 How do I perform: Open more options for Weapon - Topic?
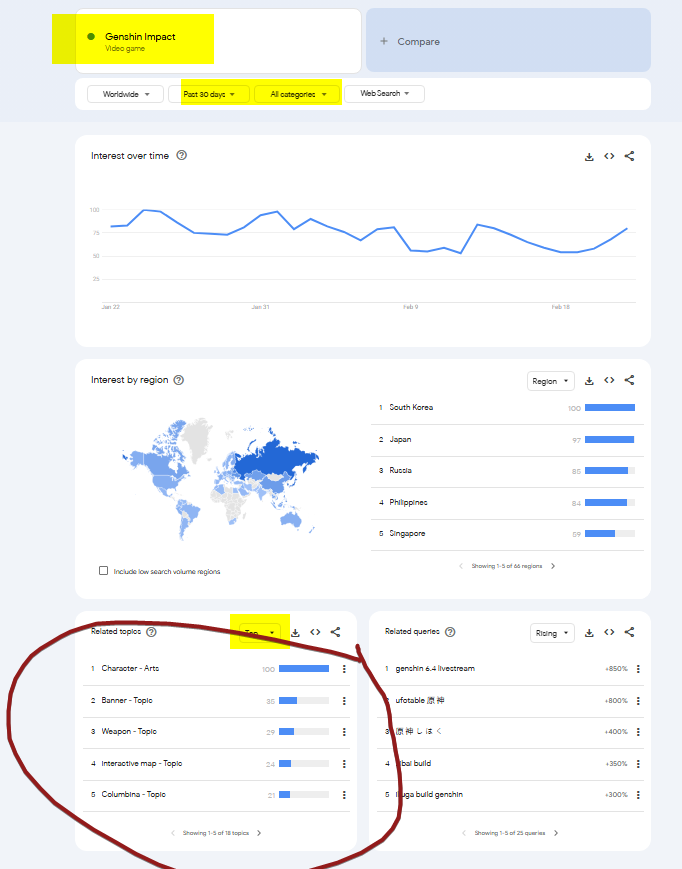[344, 732]
